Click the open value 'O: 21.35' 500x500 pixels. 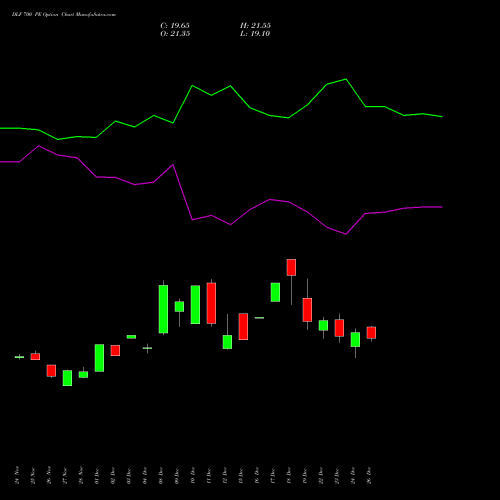175,34
